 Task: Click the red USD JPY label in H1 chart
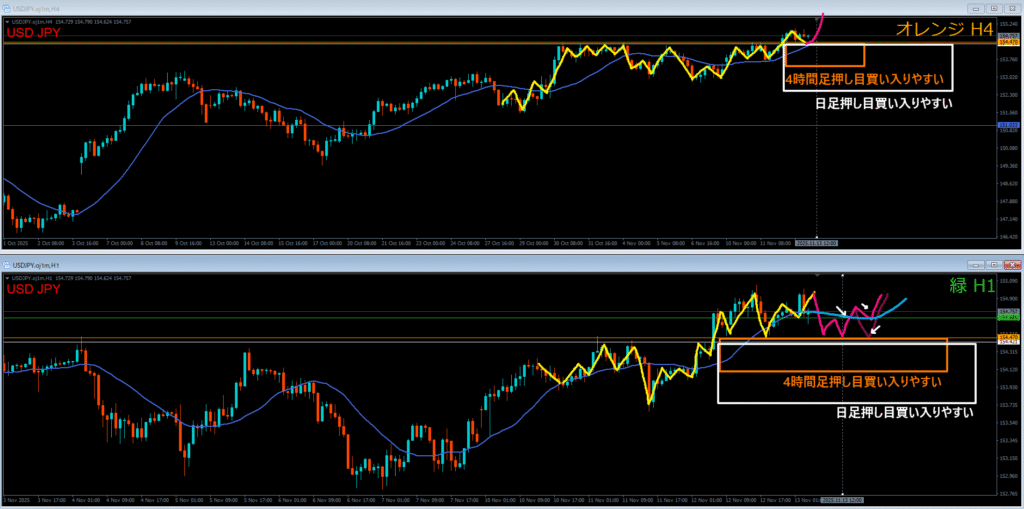click(33, 289)
